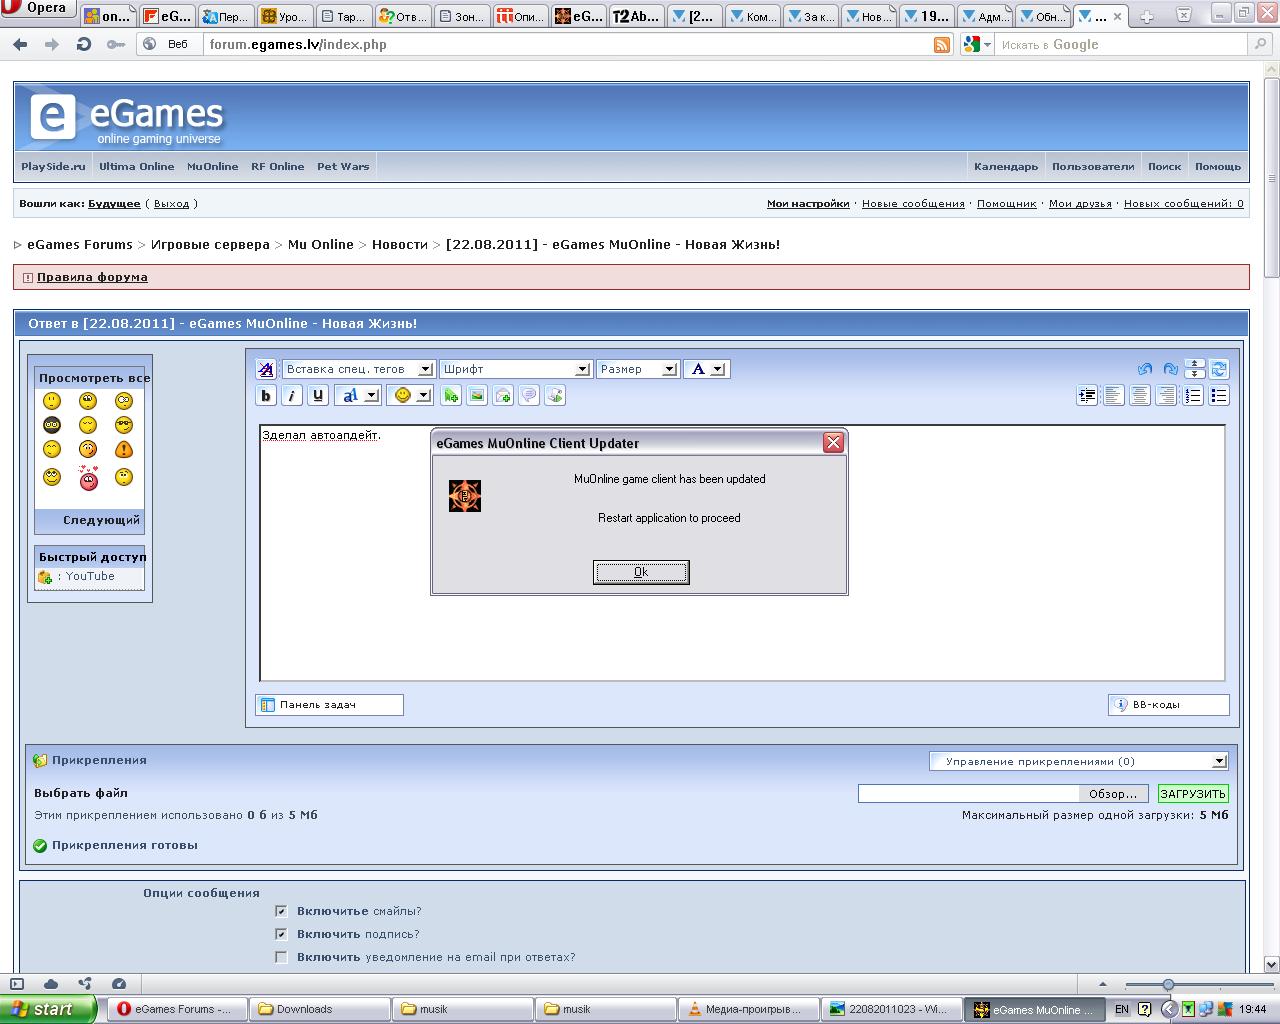Screen dimensions: 1280x1024
Task: Click the italic formatting button
Action: tap(291, 396)
